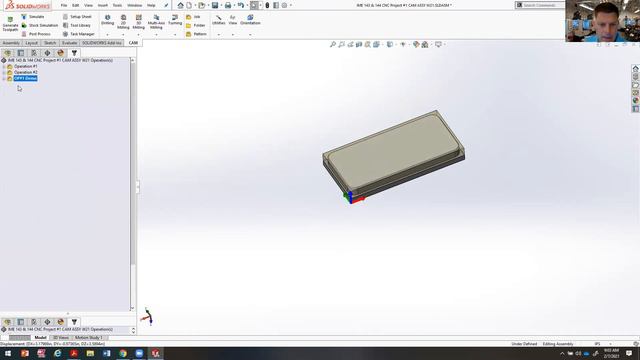
Task: Open the Utilities tool
Action: coord(219,20)
